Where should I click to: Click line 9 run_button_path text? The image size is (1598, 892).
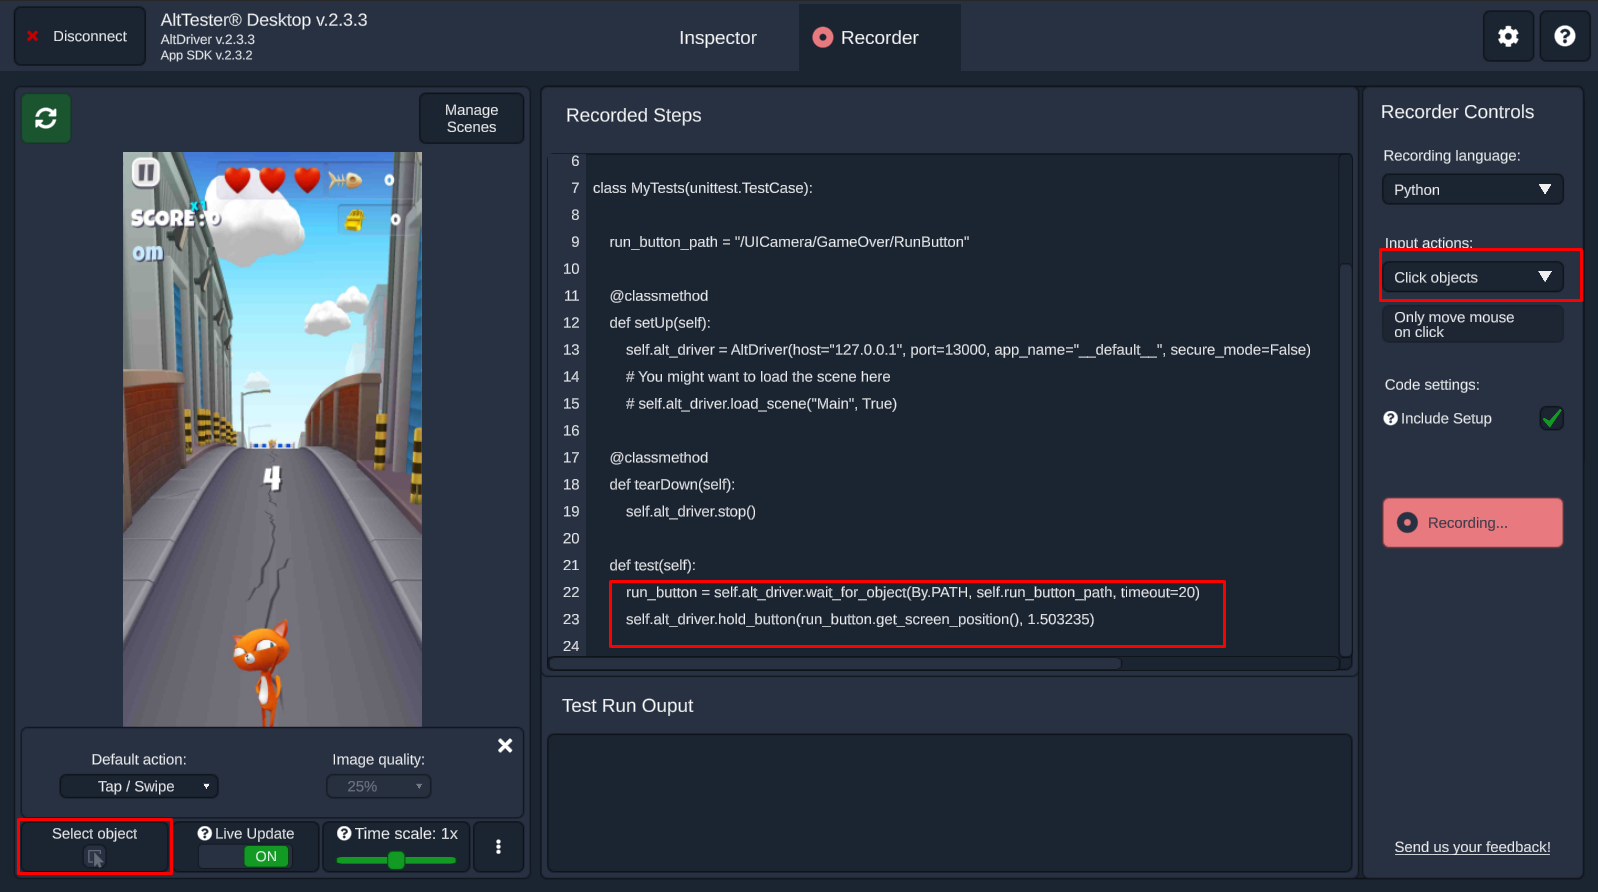coord(789,242)
